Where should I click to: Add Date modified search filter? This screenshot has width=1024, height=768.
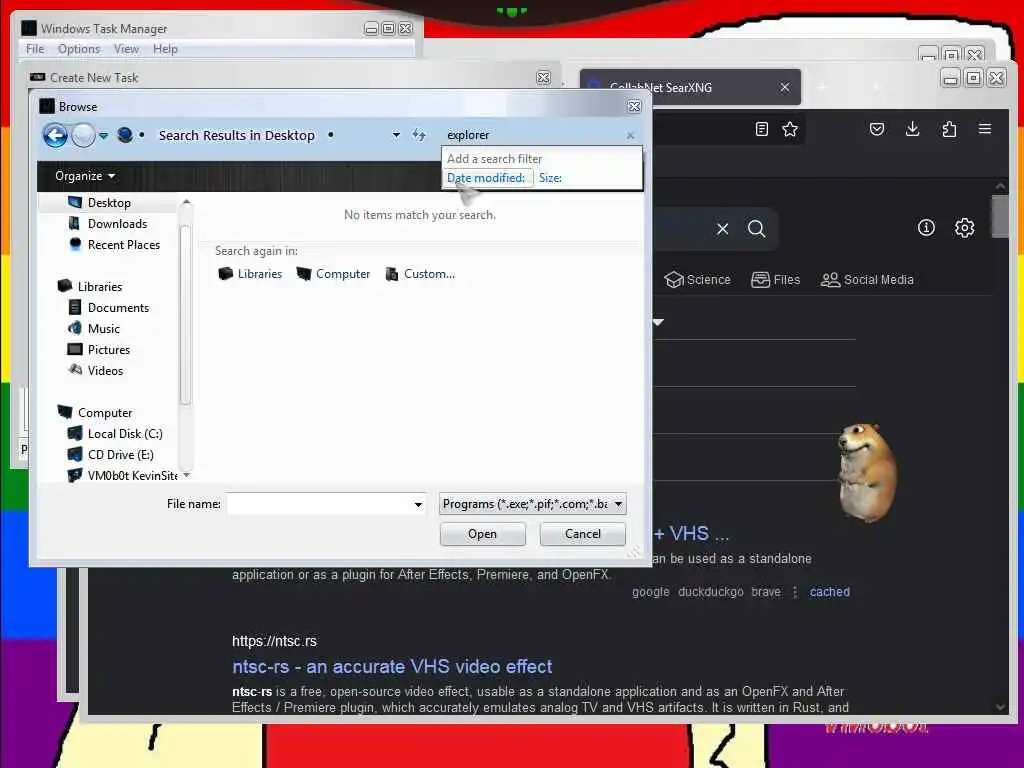tap(486, 178)
